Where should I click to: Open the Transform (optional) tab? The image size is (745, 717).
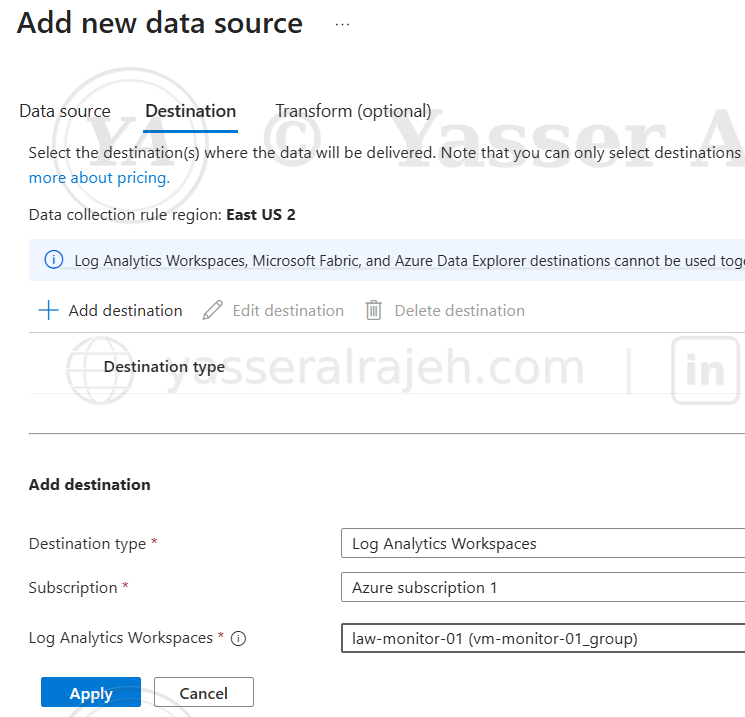tap(353, 111)
